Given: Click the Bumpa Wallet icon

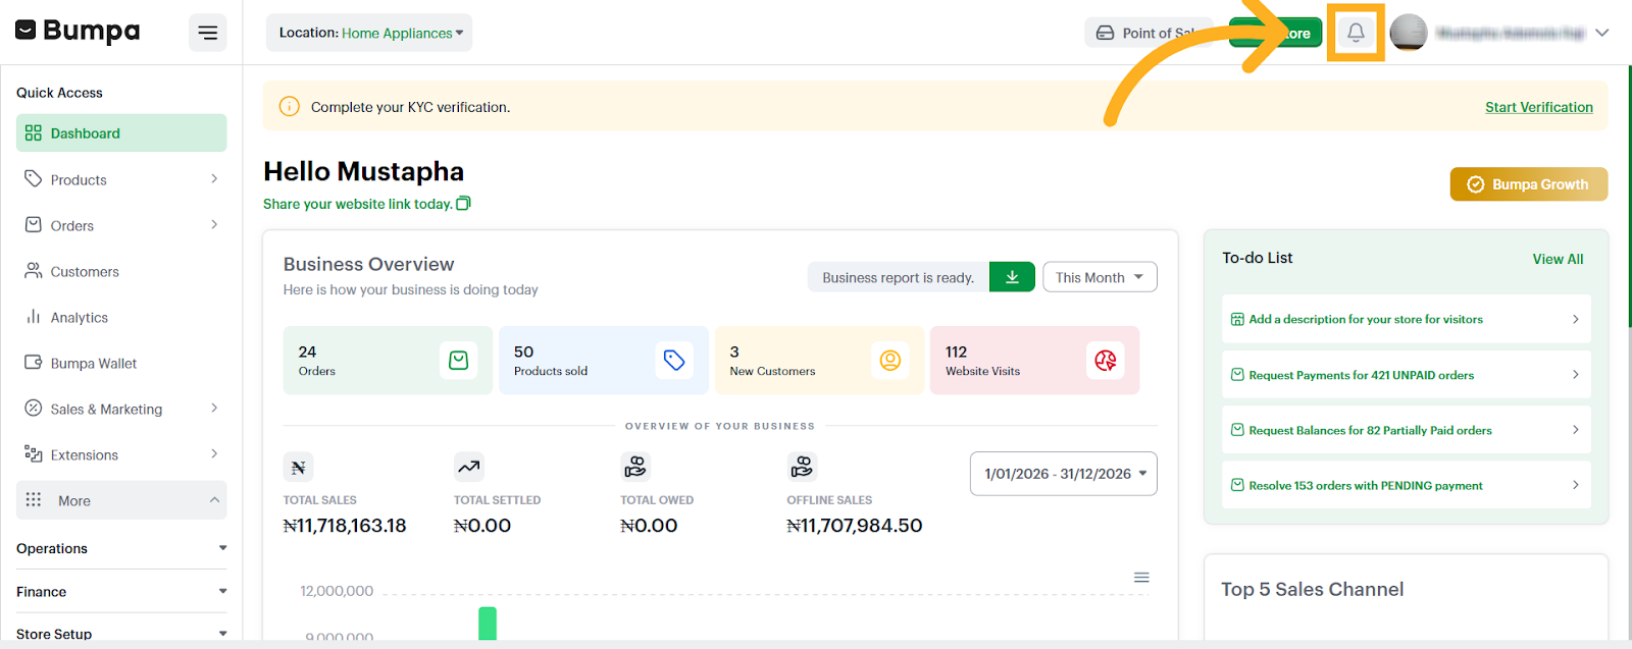Looking at the screenshot, I should click(33, 363).
